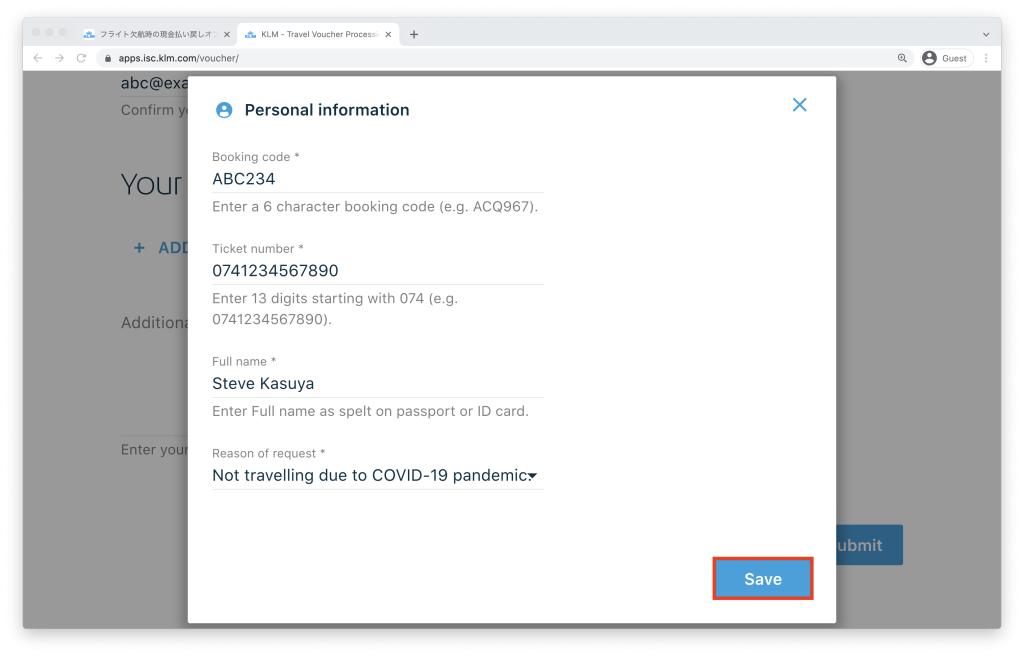
Task: Go back to the previous page
Action: [x=38, y=58]
